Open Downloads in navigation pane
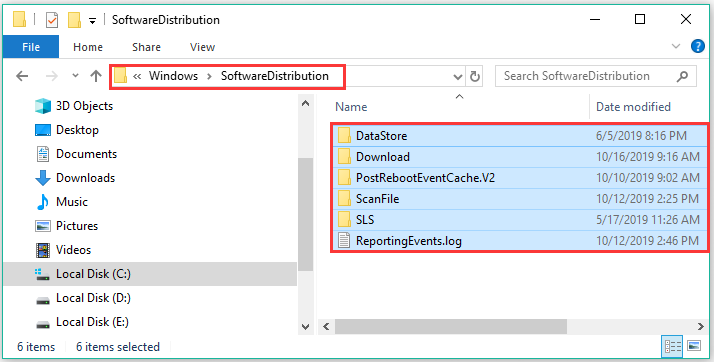 pos(85,178)
